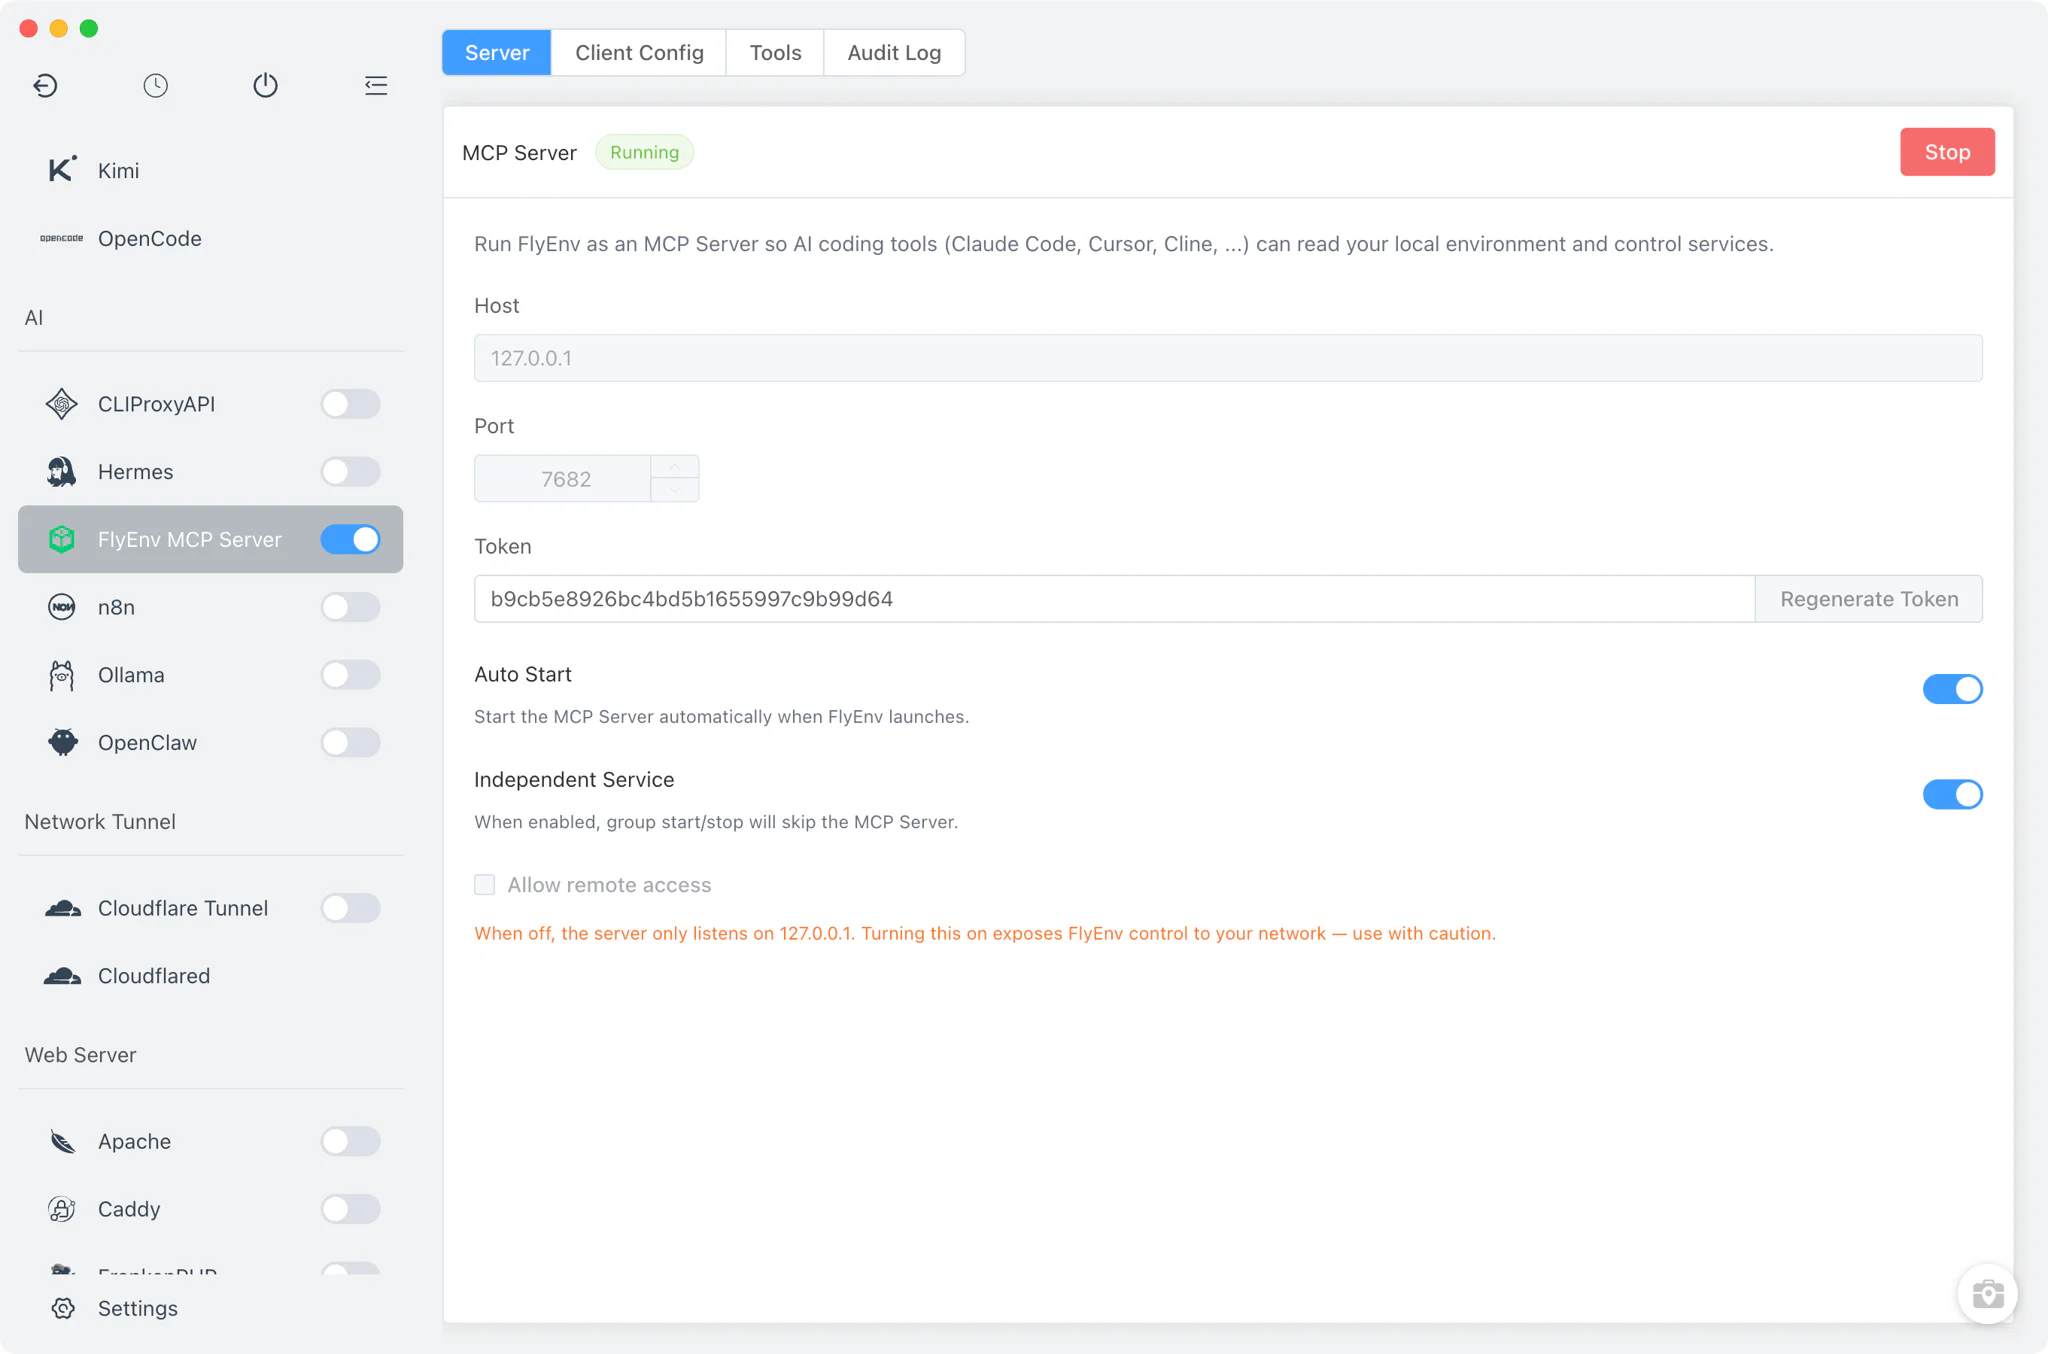Click the Kimi logo icon
The height and width of the screenshot is (1354, 2048).
62,170
